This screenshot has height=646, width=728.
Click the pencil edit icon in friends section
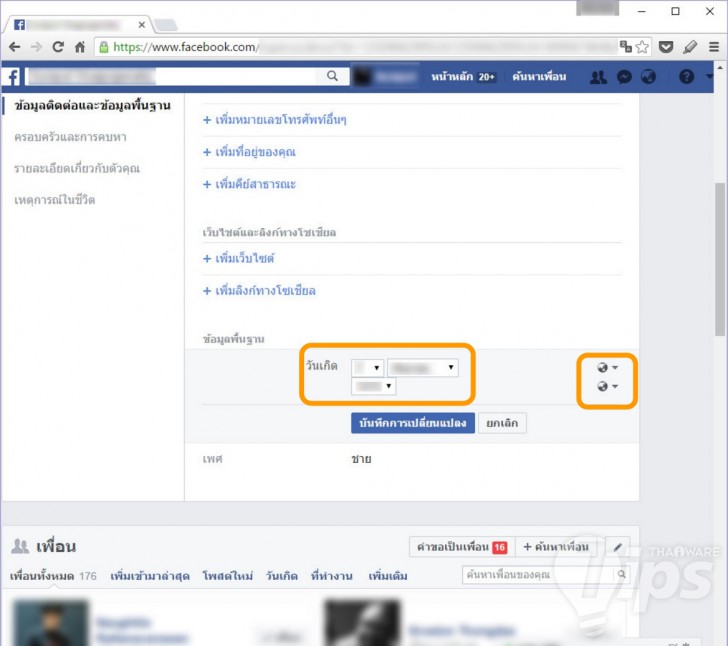pos(618,547)
